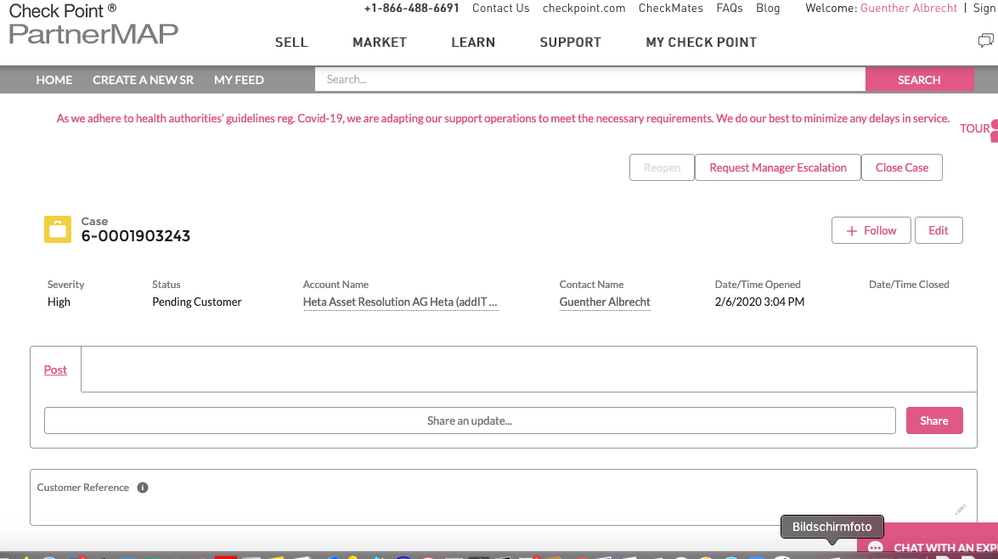998x559 pixels.
Task: Open the CheckMates link
Action: point(671,8)
